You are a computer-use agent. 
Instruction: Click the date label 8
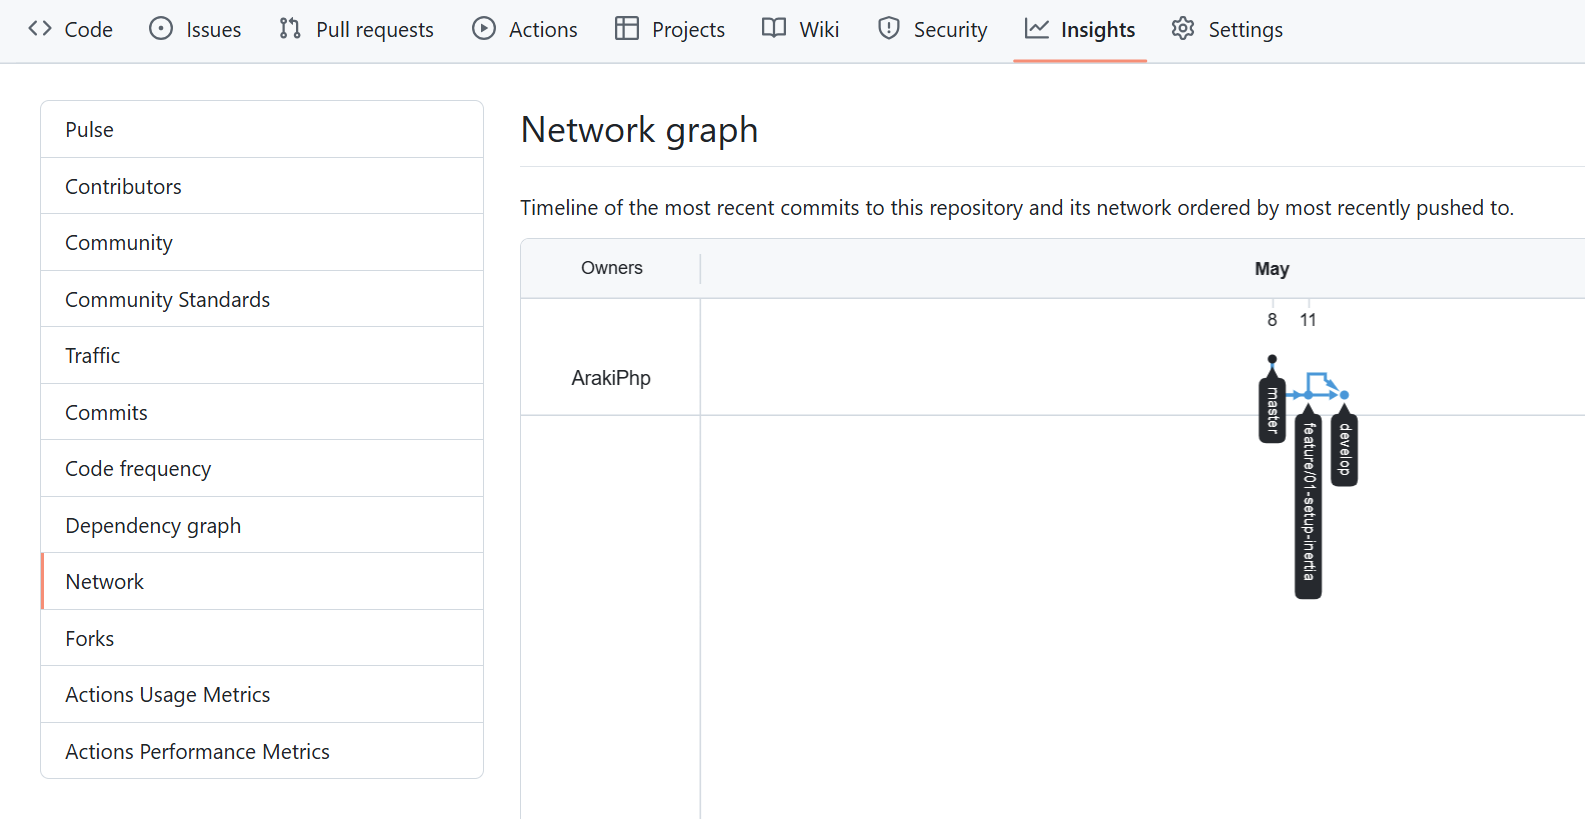tap(1272, 320)
